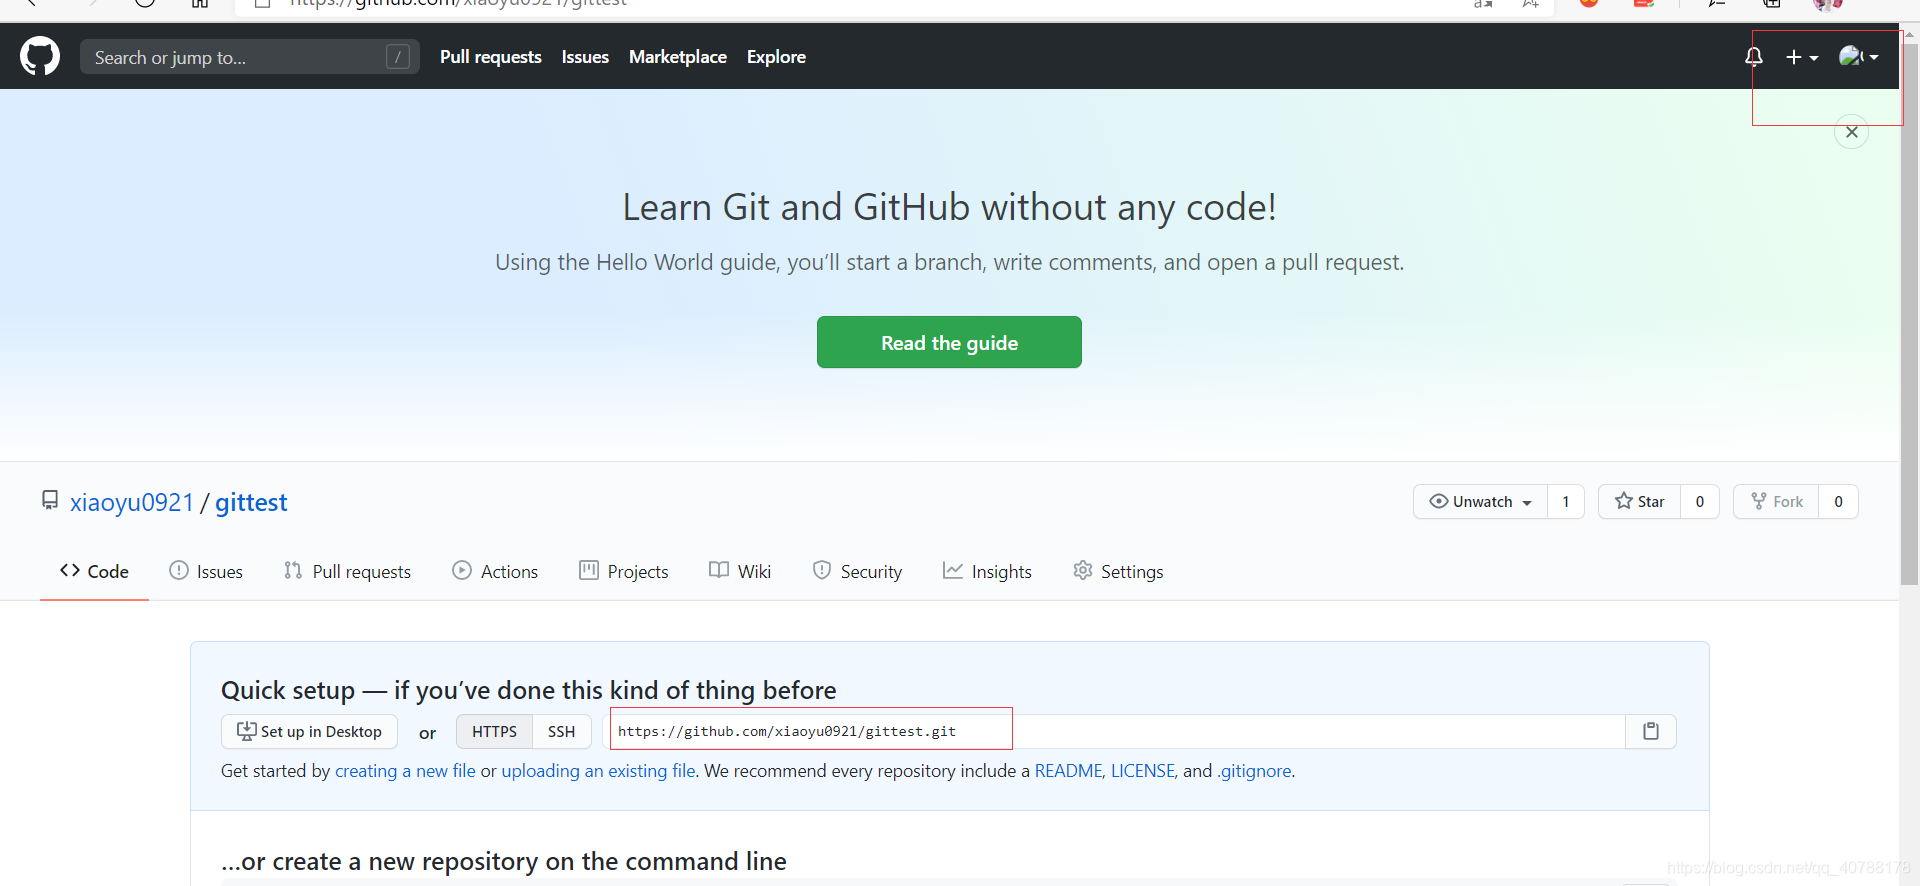This screenshot has height=886, width=1920.
Task: Switch to the repository Pull requests tab
Action: click(347, 571)
